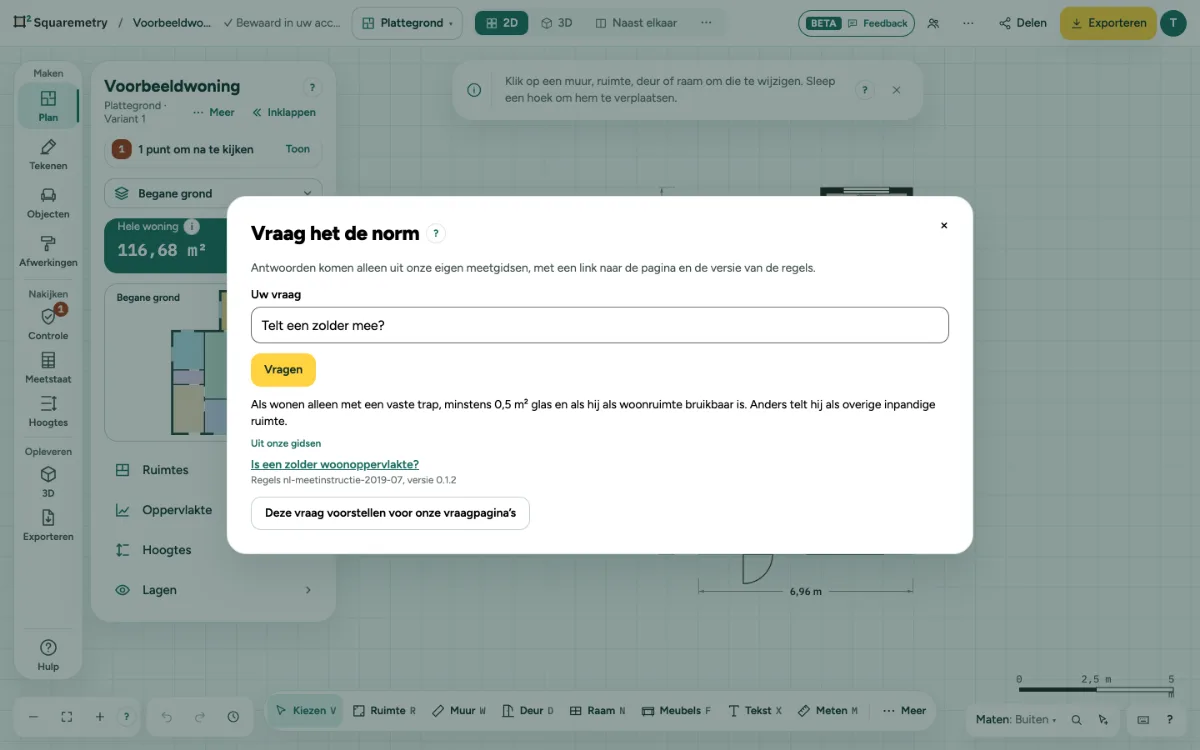Open the Maten: Buiten dropdown

1016,719
